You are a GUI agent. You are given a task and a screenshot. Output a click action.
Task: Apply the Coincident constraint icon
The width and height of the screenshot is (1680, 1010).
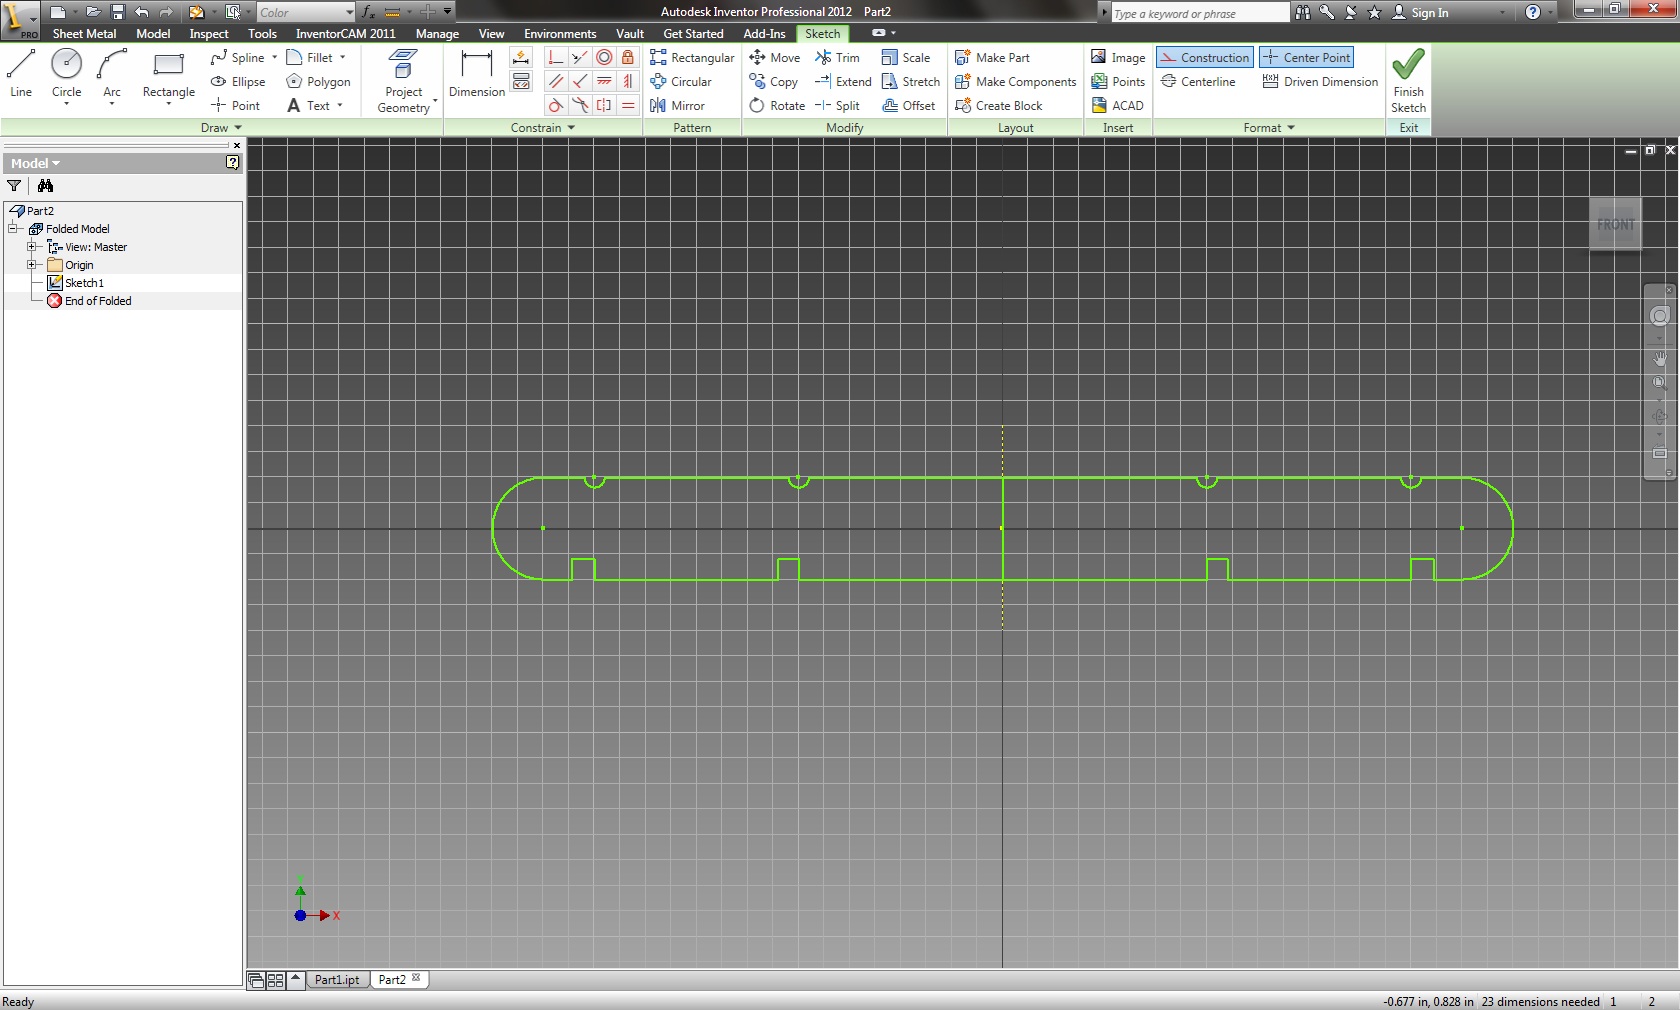[556, 58]
